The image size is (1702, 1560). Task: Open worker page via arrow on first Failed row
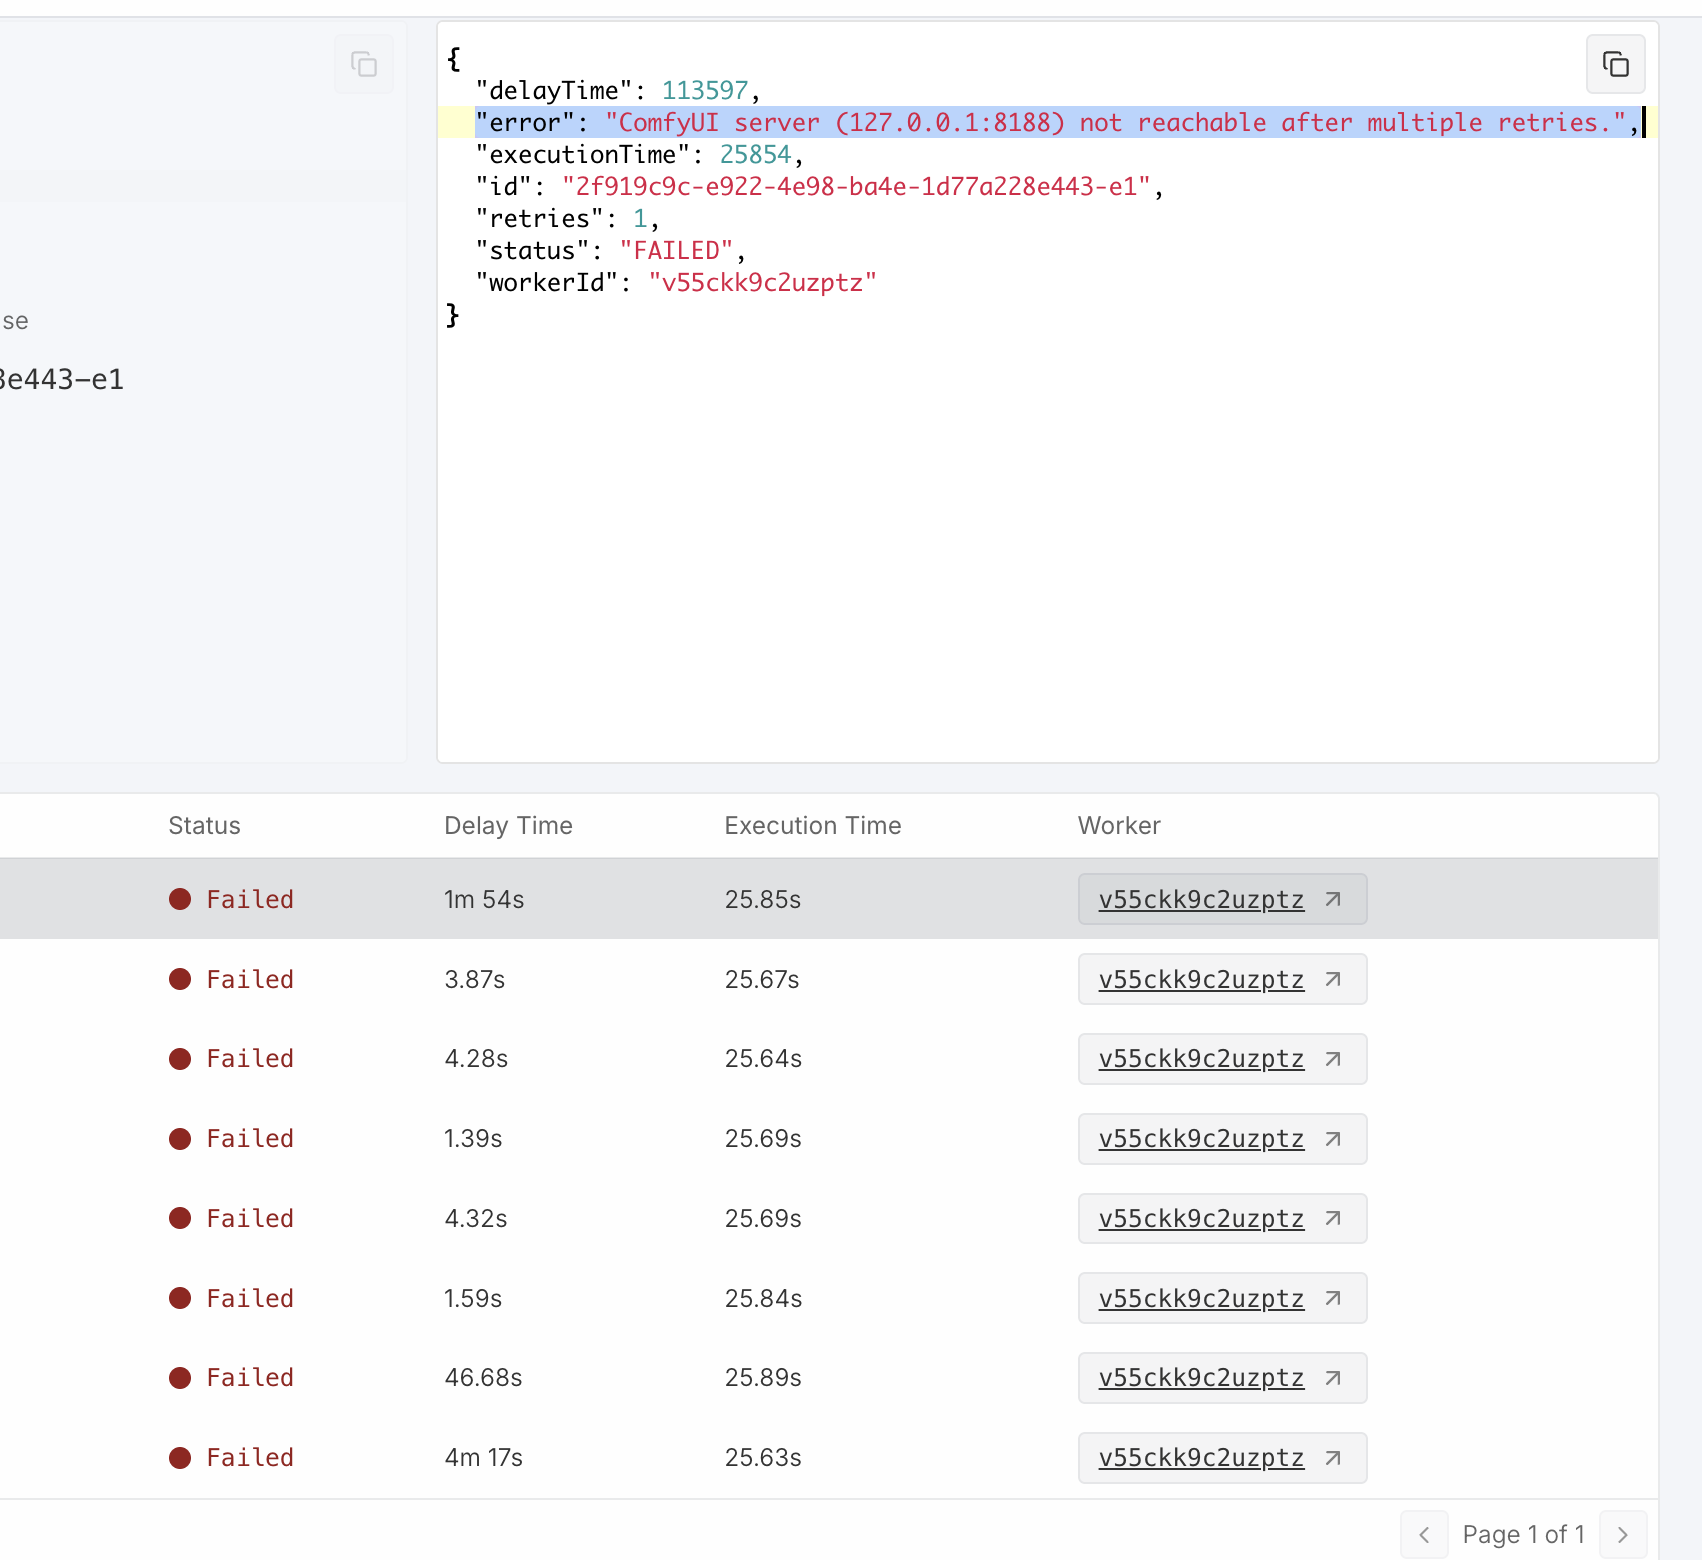point(1333,899)
